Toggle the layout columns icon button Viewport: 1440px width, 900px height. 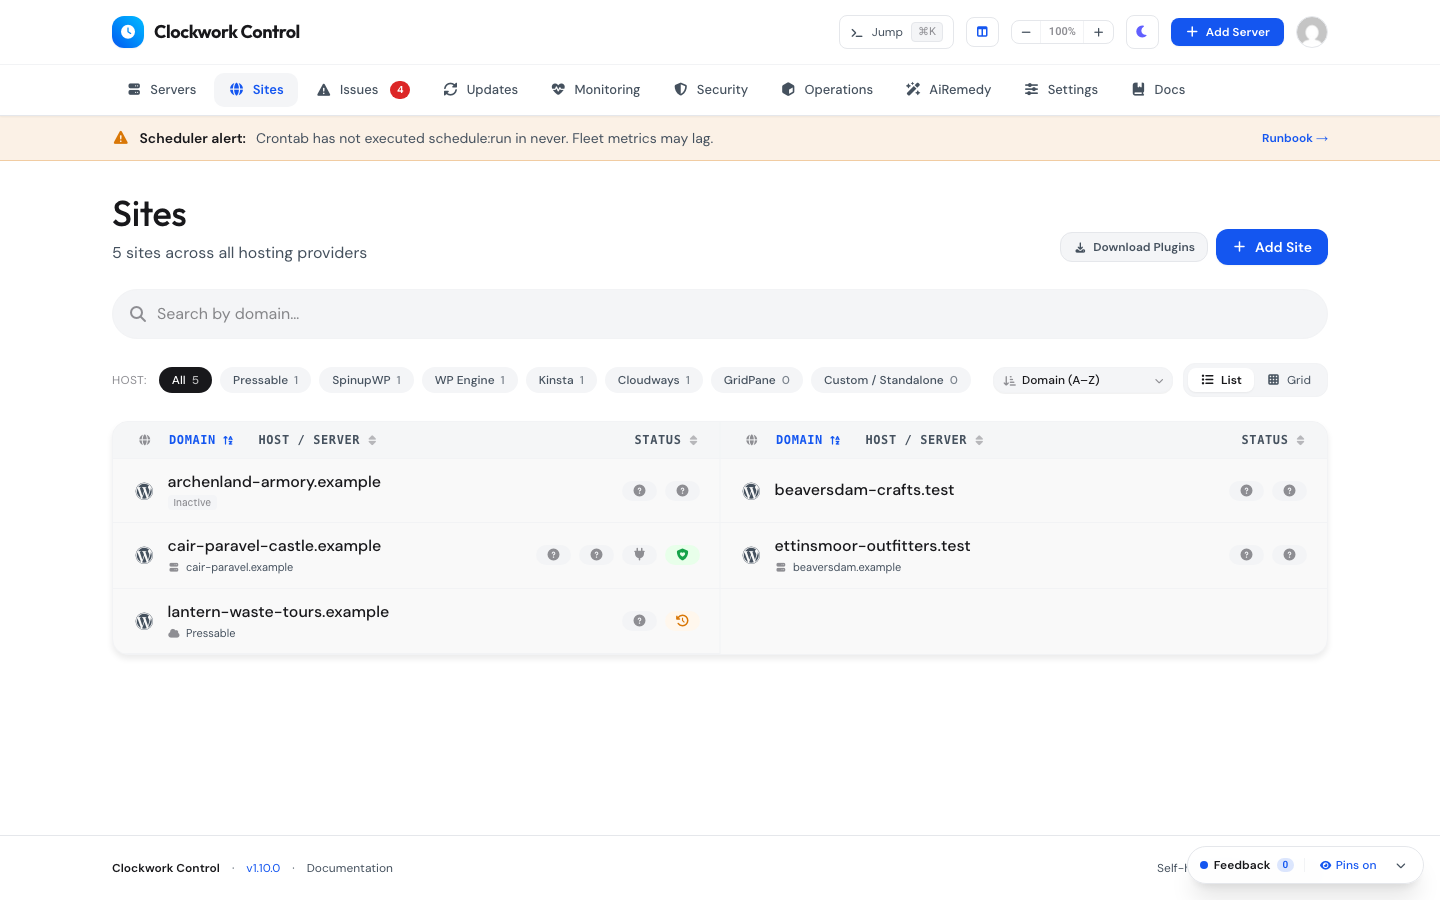[x=982, y=32]
